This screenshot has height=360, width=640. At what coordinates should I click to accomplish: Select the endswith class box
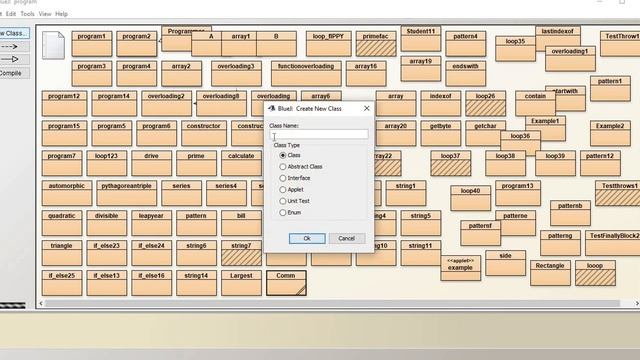[466, 73]
